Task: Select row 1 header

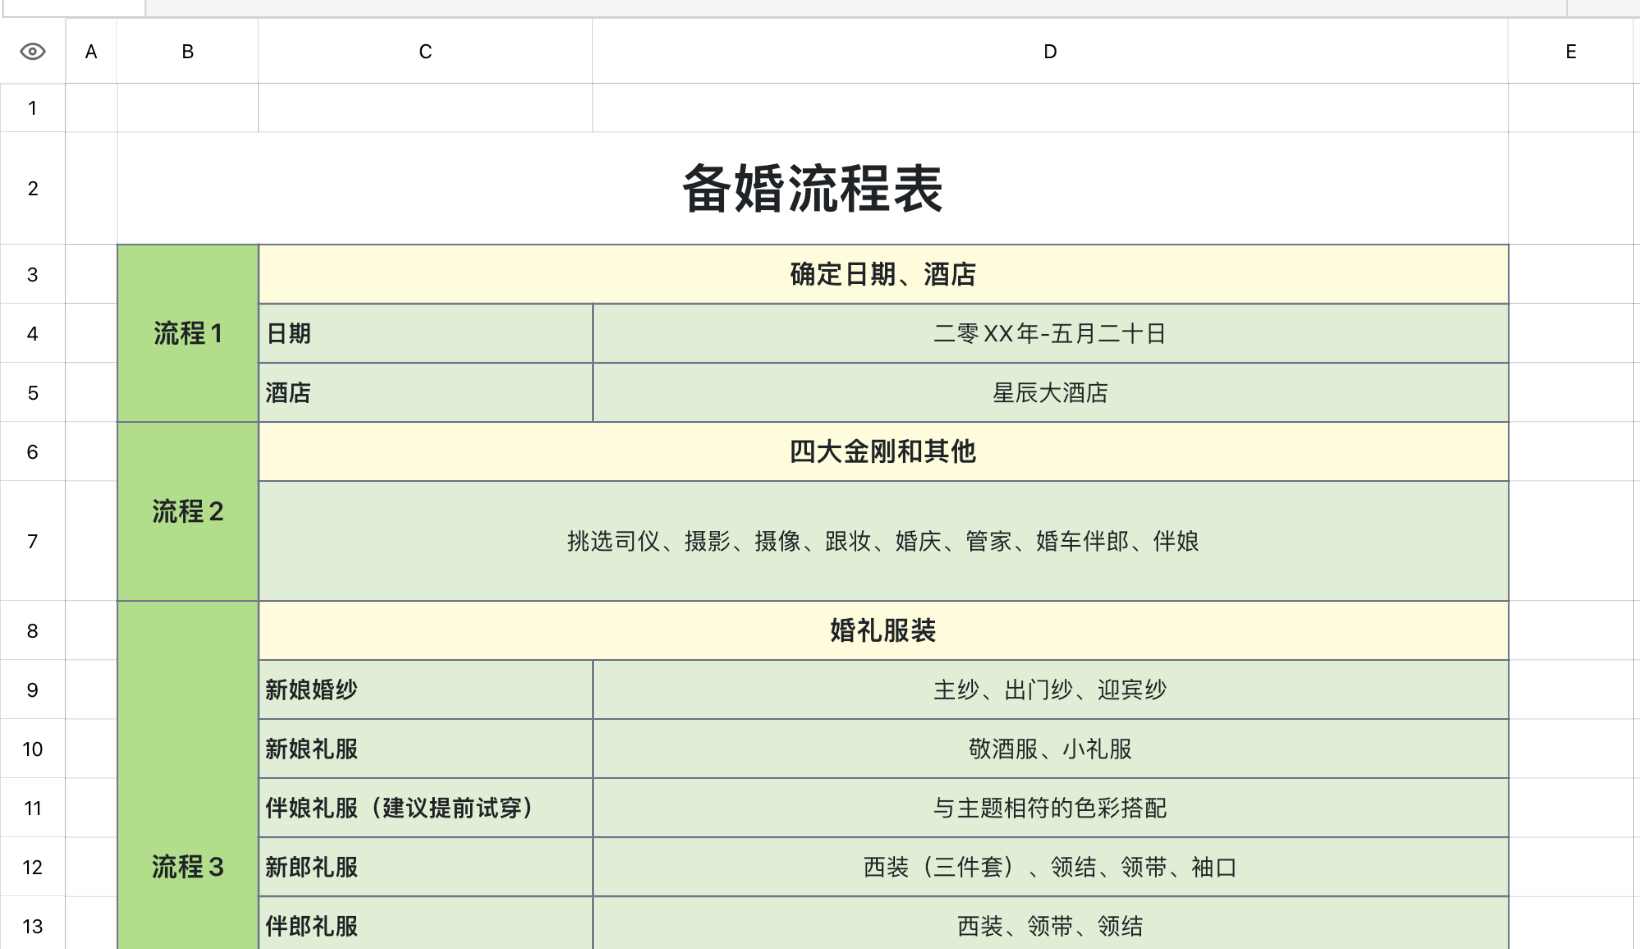Action: 32,108
